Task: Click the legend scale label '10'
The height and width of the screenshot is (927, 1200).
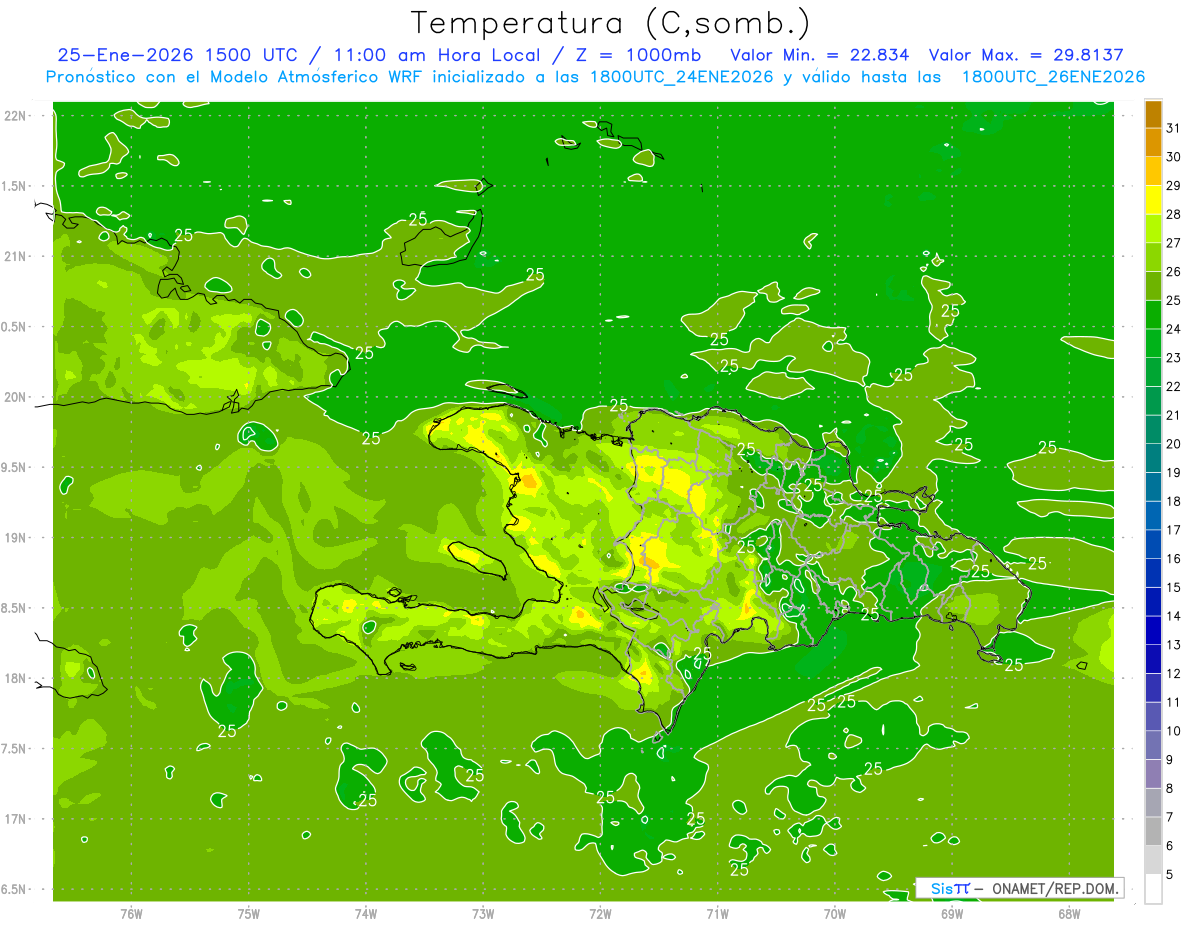Action: tap(1173, 731)
